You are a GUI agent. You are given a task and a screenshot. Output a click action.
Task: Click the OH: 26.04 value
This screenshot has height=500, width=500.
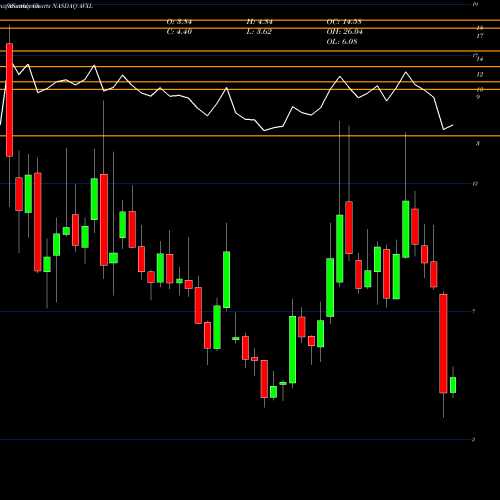345,32
